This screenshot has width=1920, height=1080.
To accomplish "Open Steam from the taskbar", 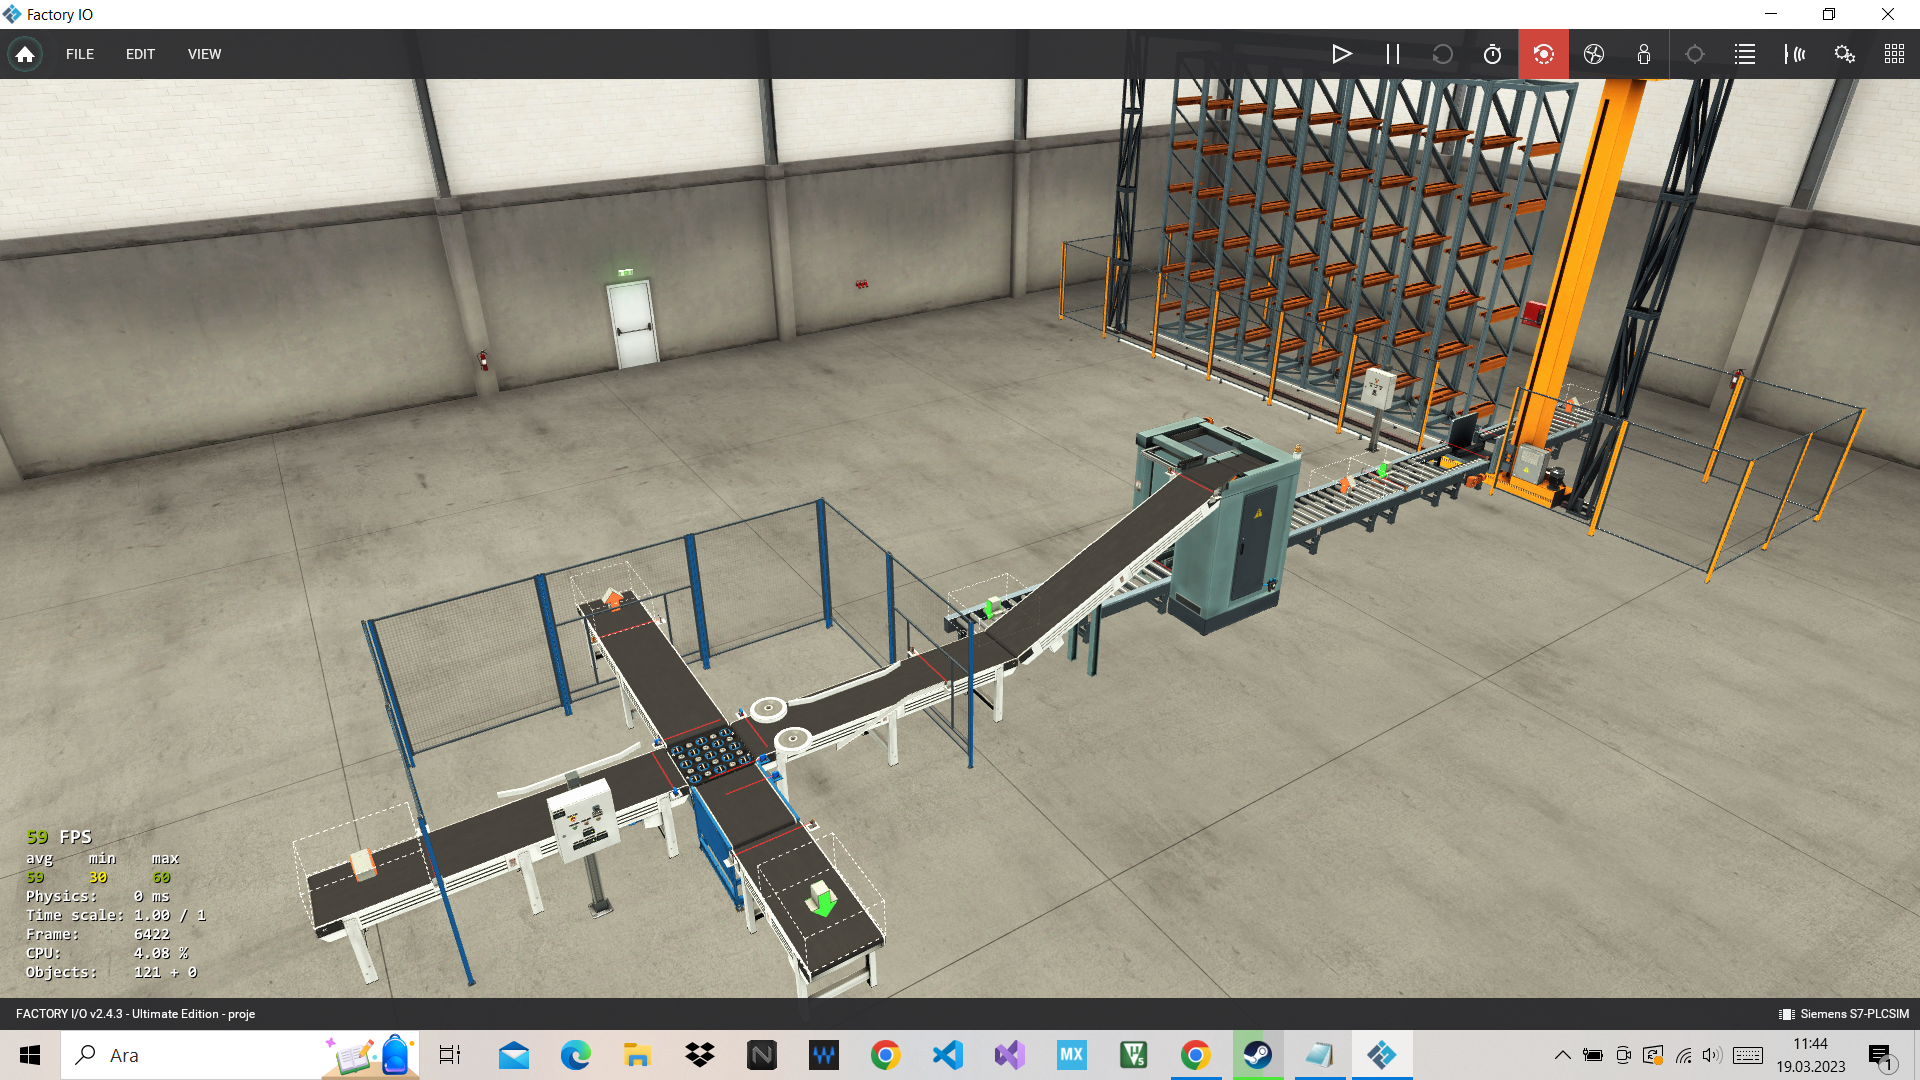I will (1257, 1055).
